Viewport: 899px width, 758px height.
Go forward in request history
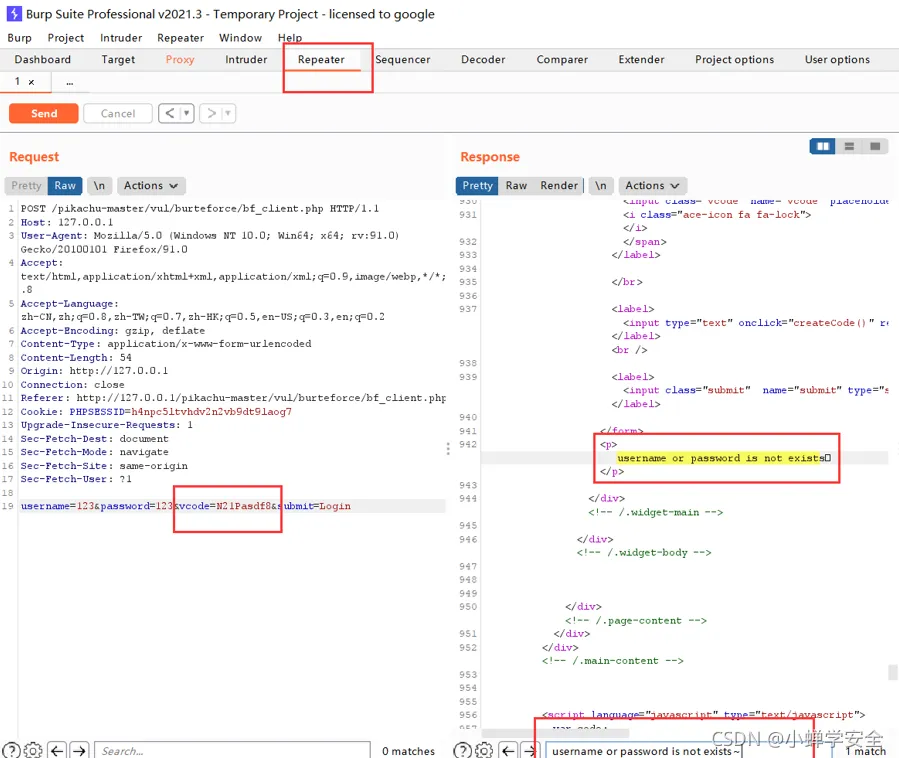(211, 113)
